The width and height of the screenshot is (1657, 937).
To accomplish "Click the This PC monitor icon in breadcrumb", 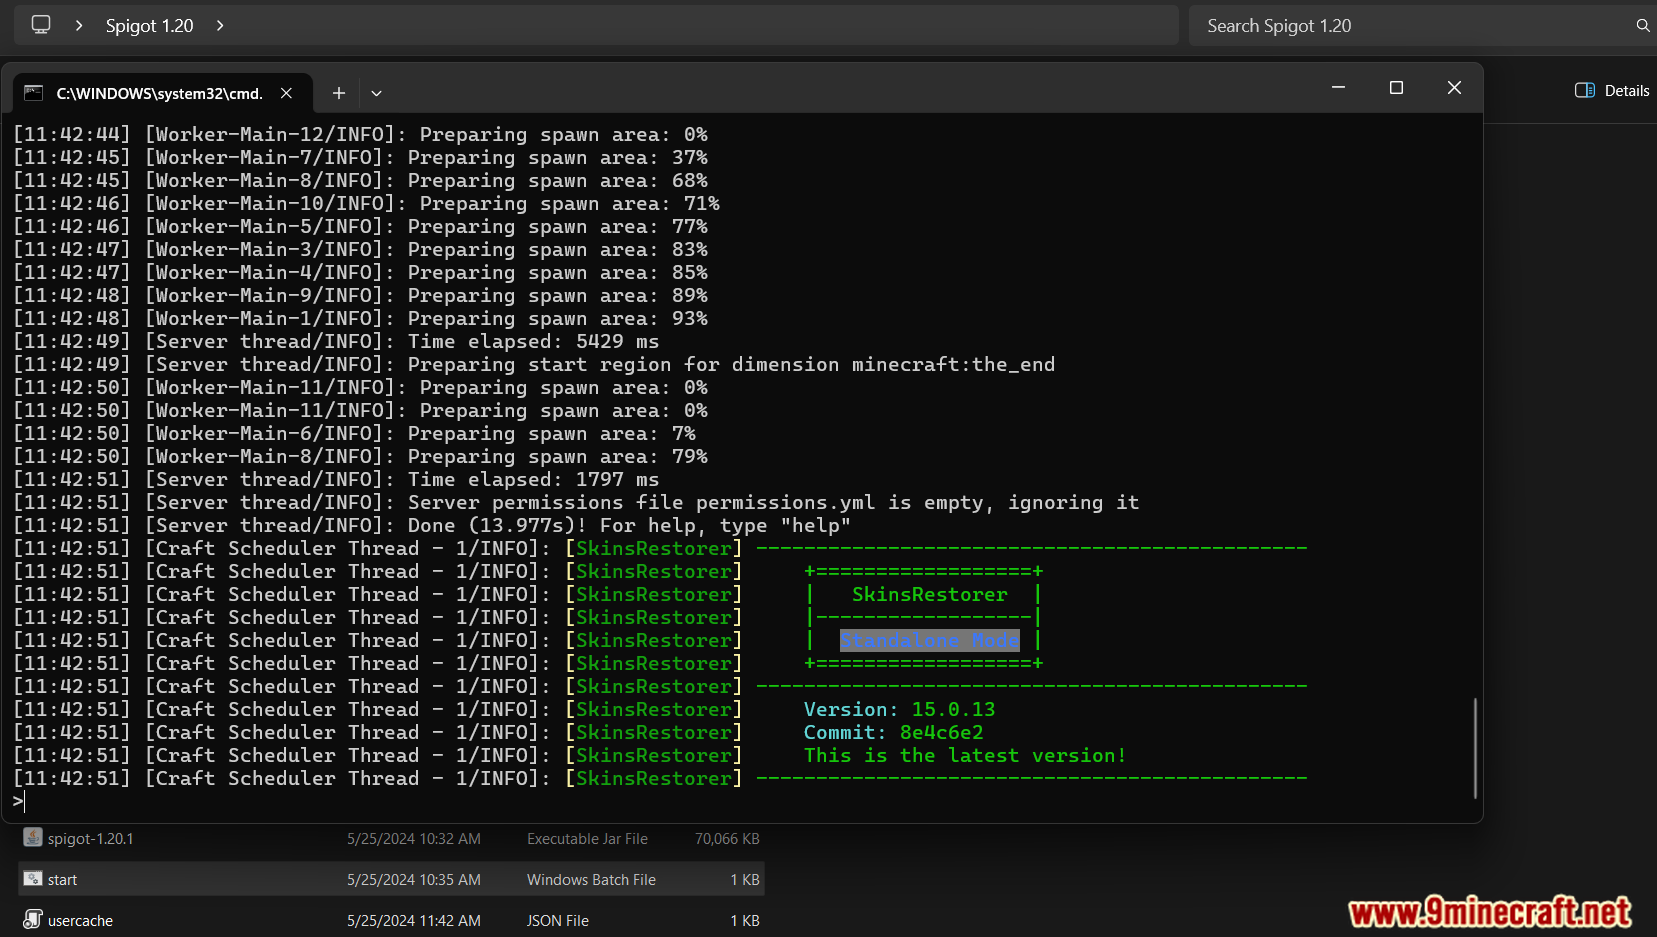I will 41,25.
